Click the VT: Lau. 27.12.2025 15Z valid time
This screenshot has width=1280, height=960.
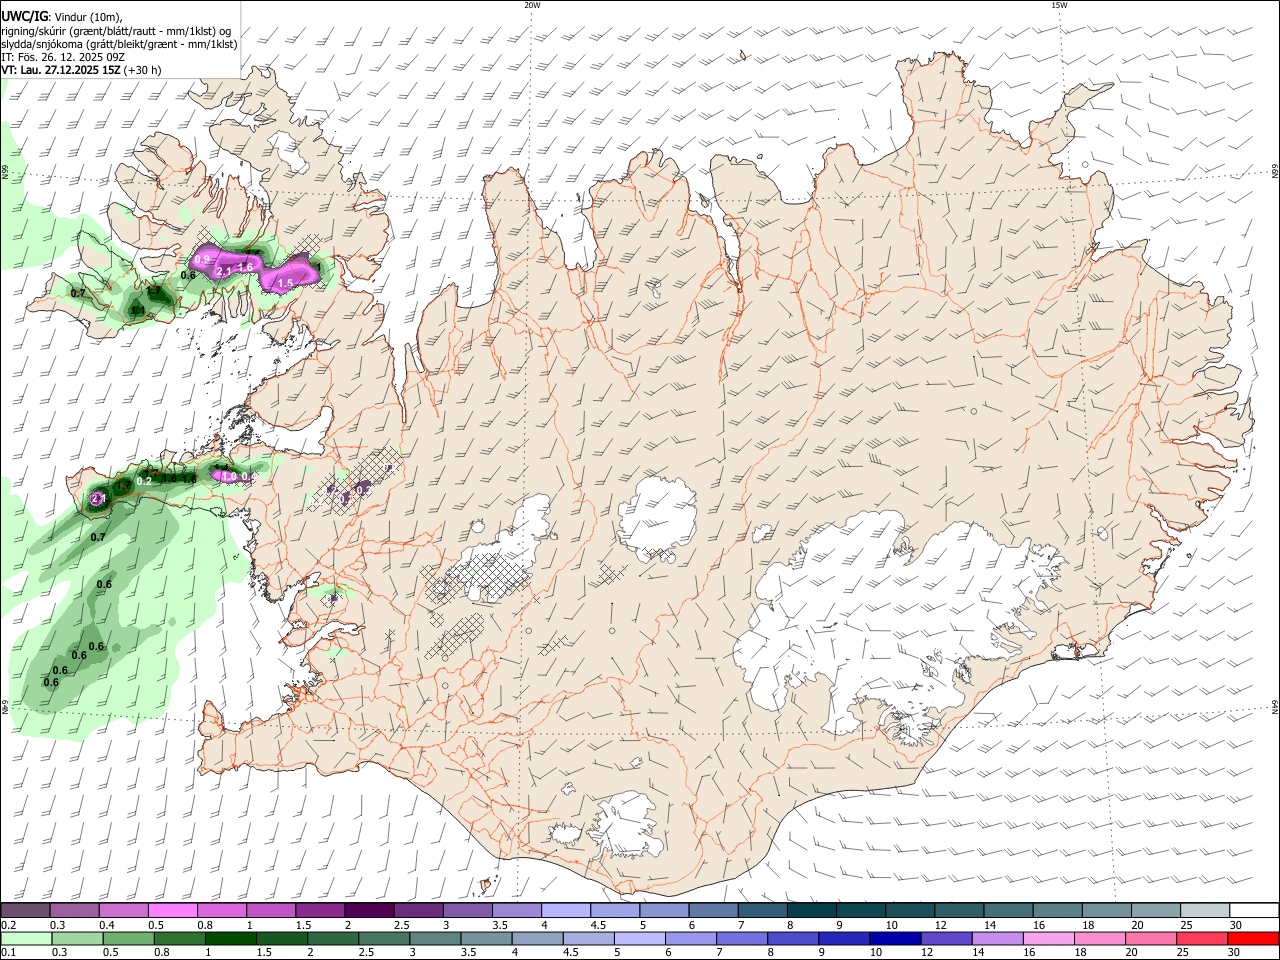(82, 70)
